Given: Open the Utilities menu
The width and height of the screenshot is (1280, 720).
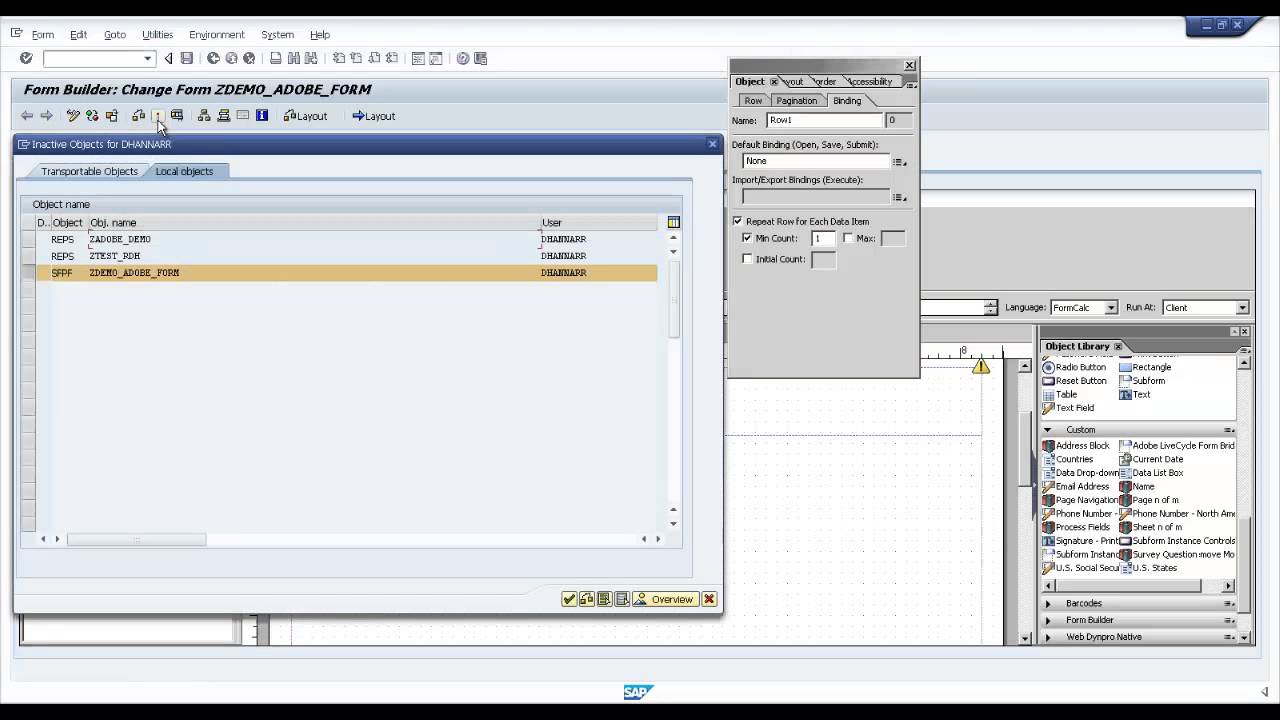Looking at the screenshot, I should coord(157,35).
